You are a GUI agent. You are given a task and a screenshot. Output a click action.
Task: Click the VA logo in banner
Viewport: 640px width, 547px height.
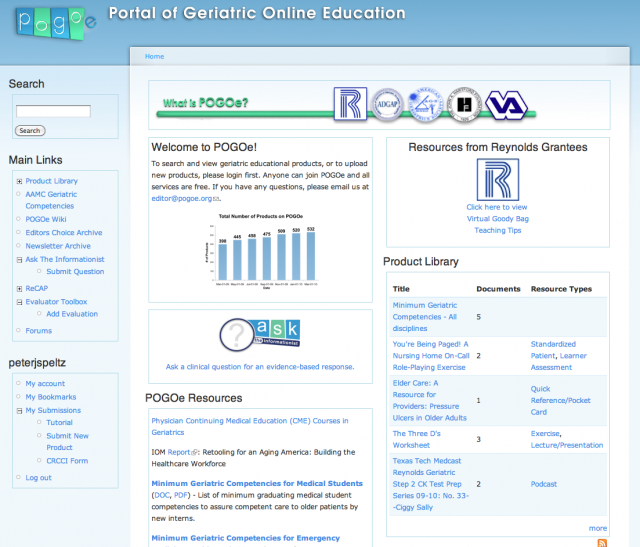[x=505, y=104]
